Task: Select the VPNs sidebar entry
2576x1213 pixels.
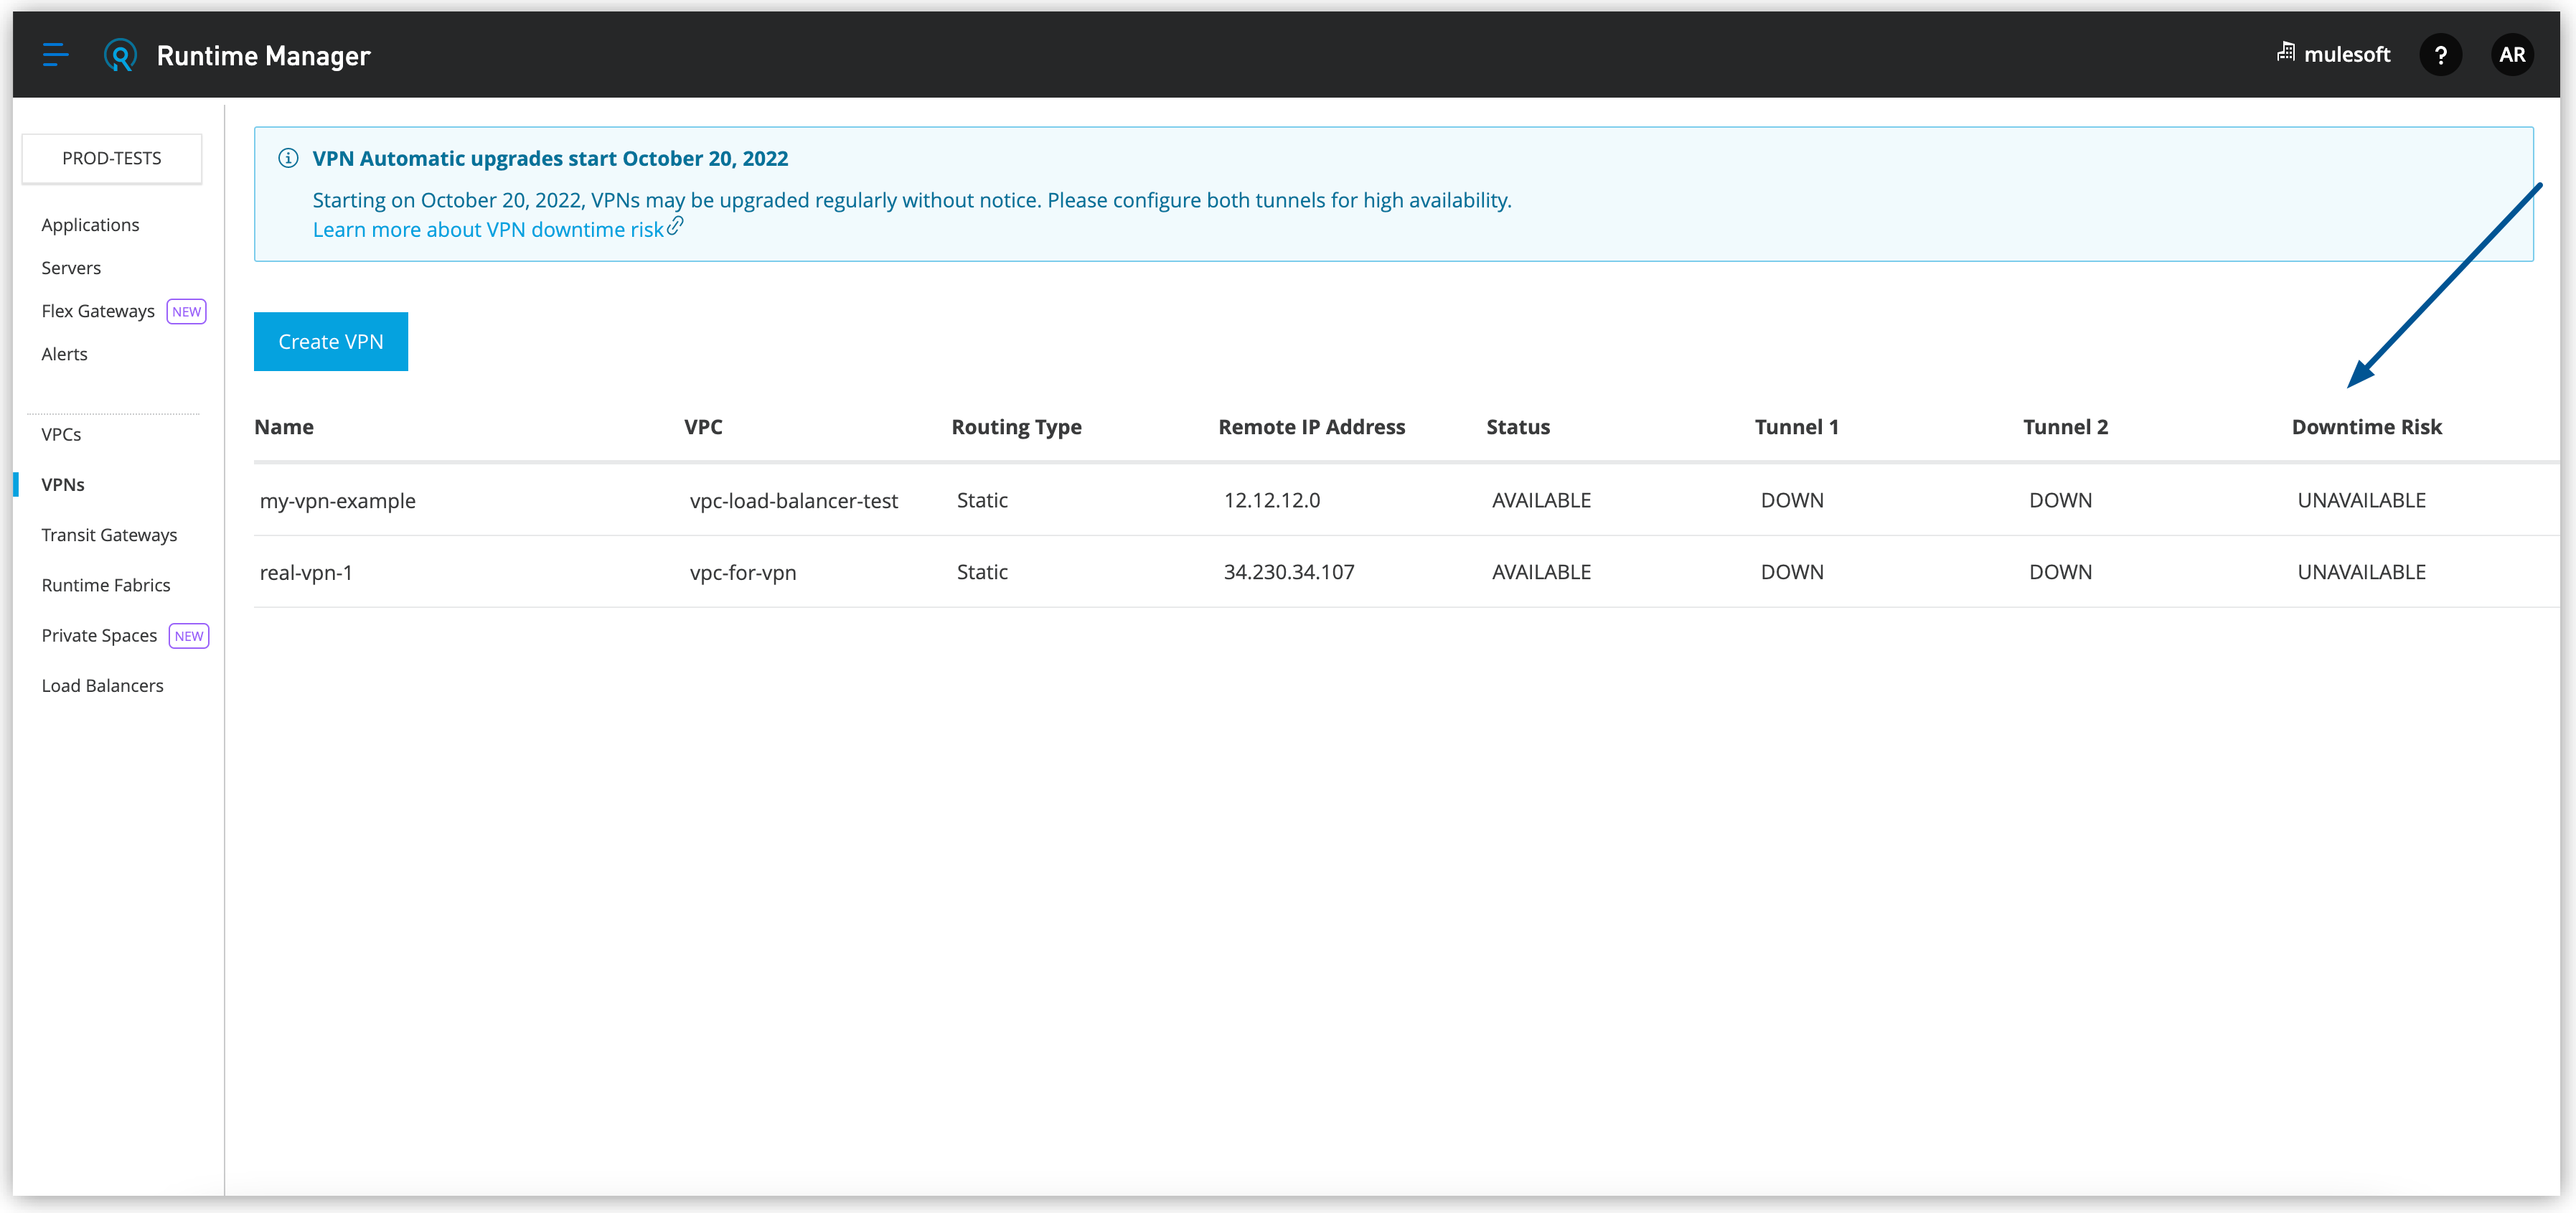Action: (x=63, y=483)
